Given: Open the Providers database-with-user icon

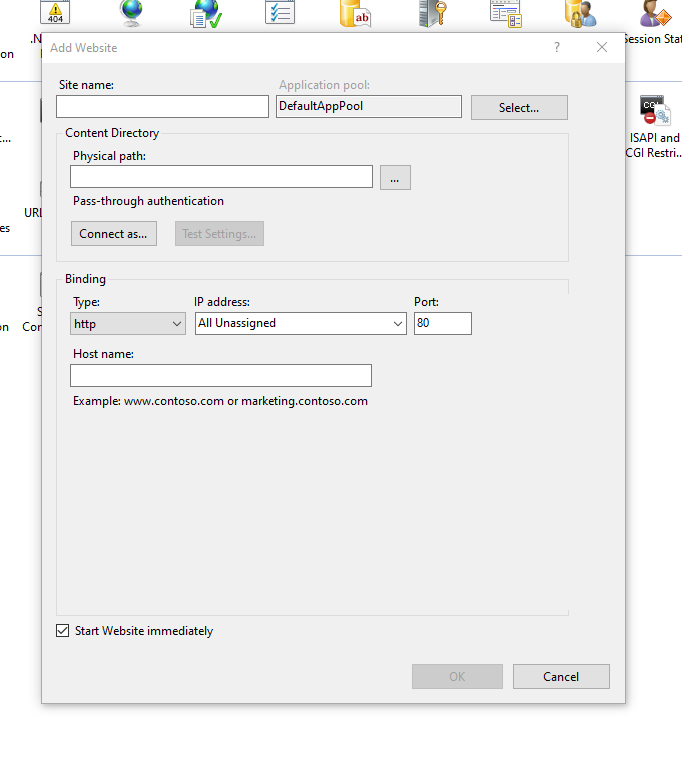Looking at the screenshot, I should point(580,13).
